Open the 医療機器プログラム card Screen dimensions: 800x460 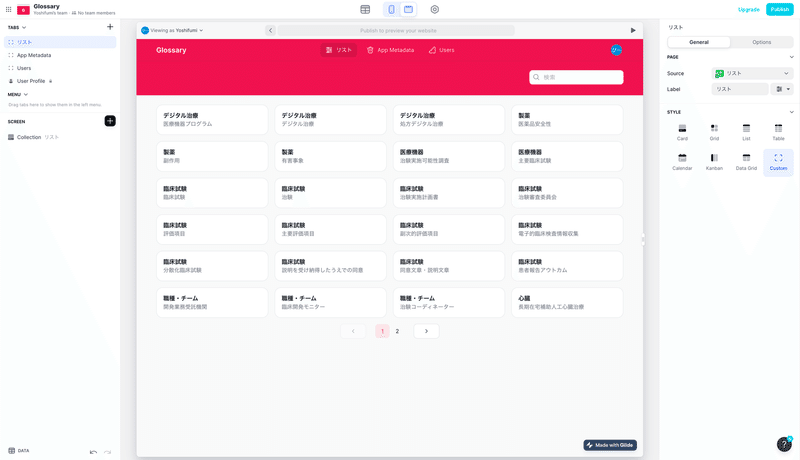pos(212,120)
